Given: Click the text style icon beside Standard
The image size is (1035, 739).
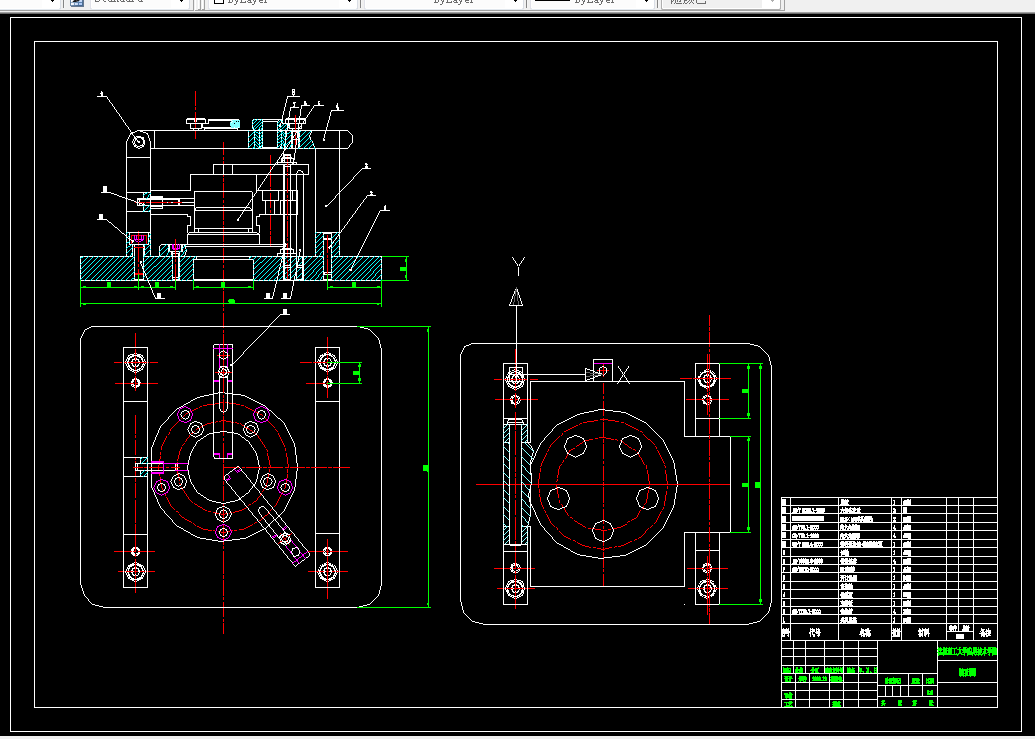Looking at the screenshot, I should click(77, 3).
